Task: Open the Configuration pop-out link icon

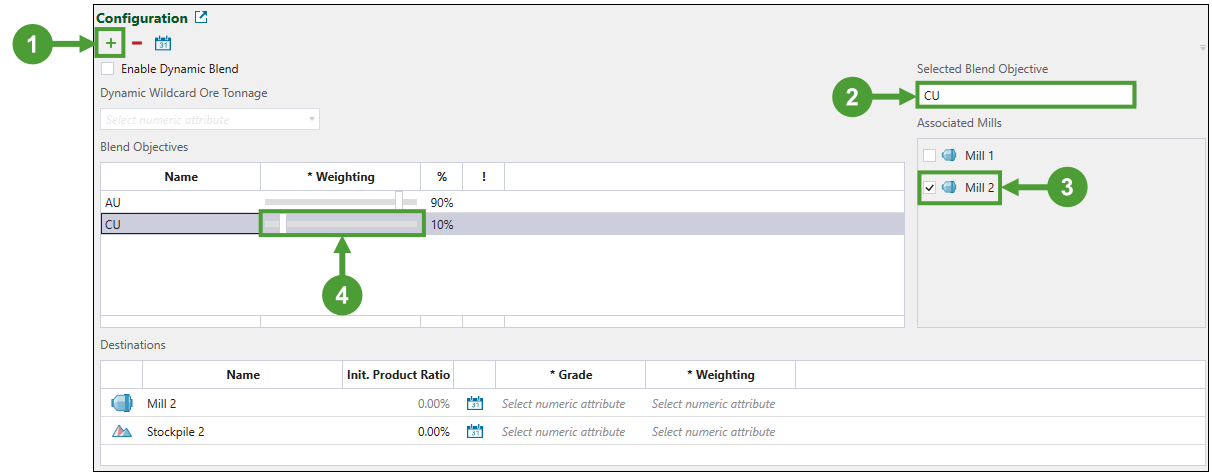Action: 201,17
